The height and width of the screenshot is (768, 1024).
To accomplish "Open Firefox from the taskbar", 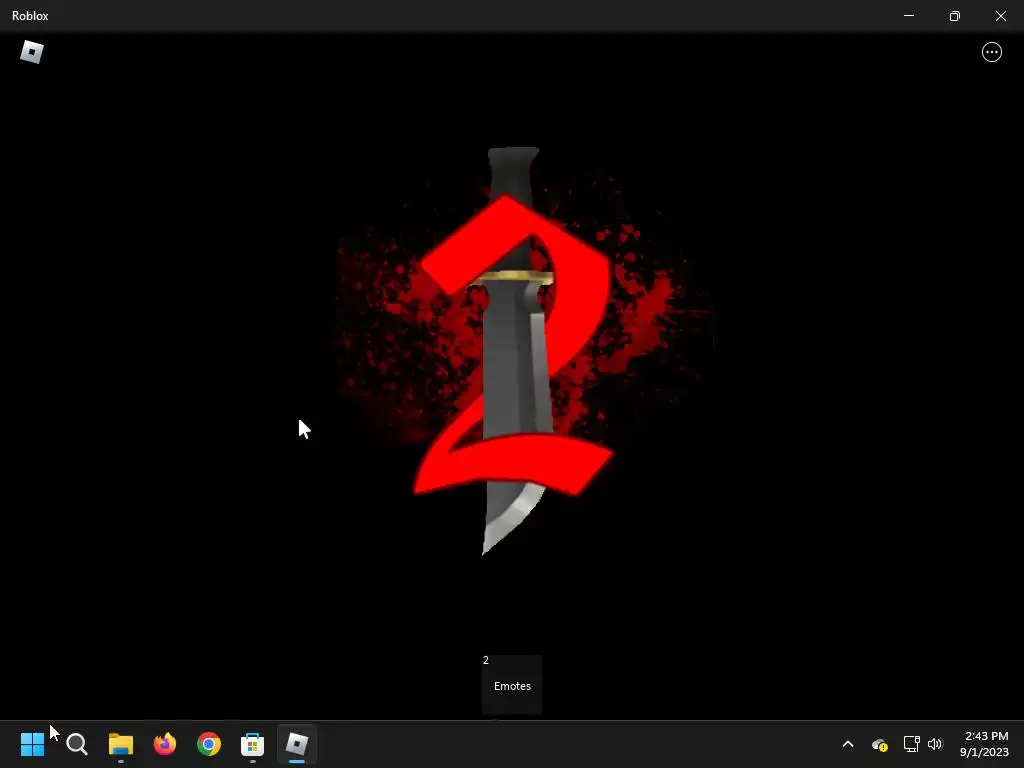I will 165,744.
